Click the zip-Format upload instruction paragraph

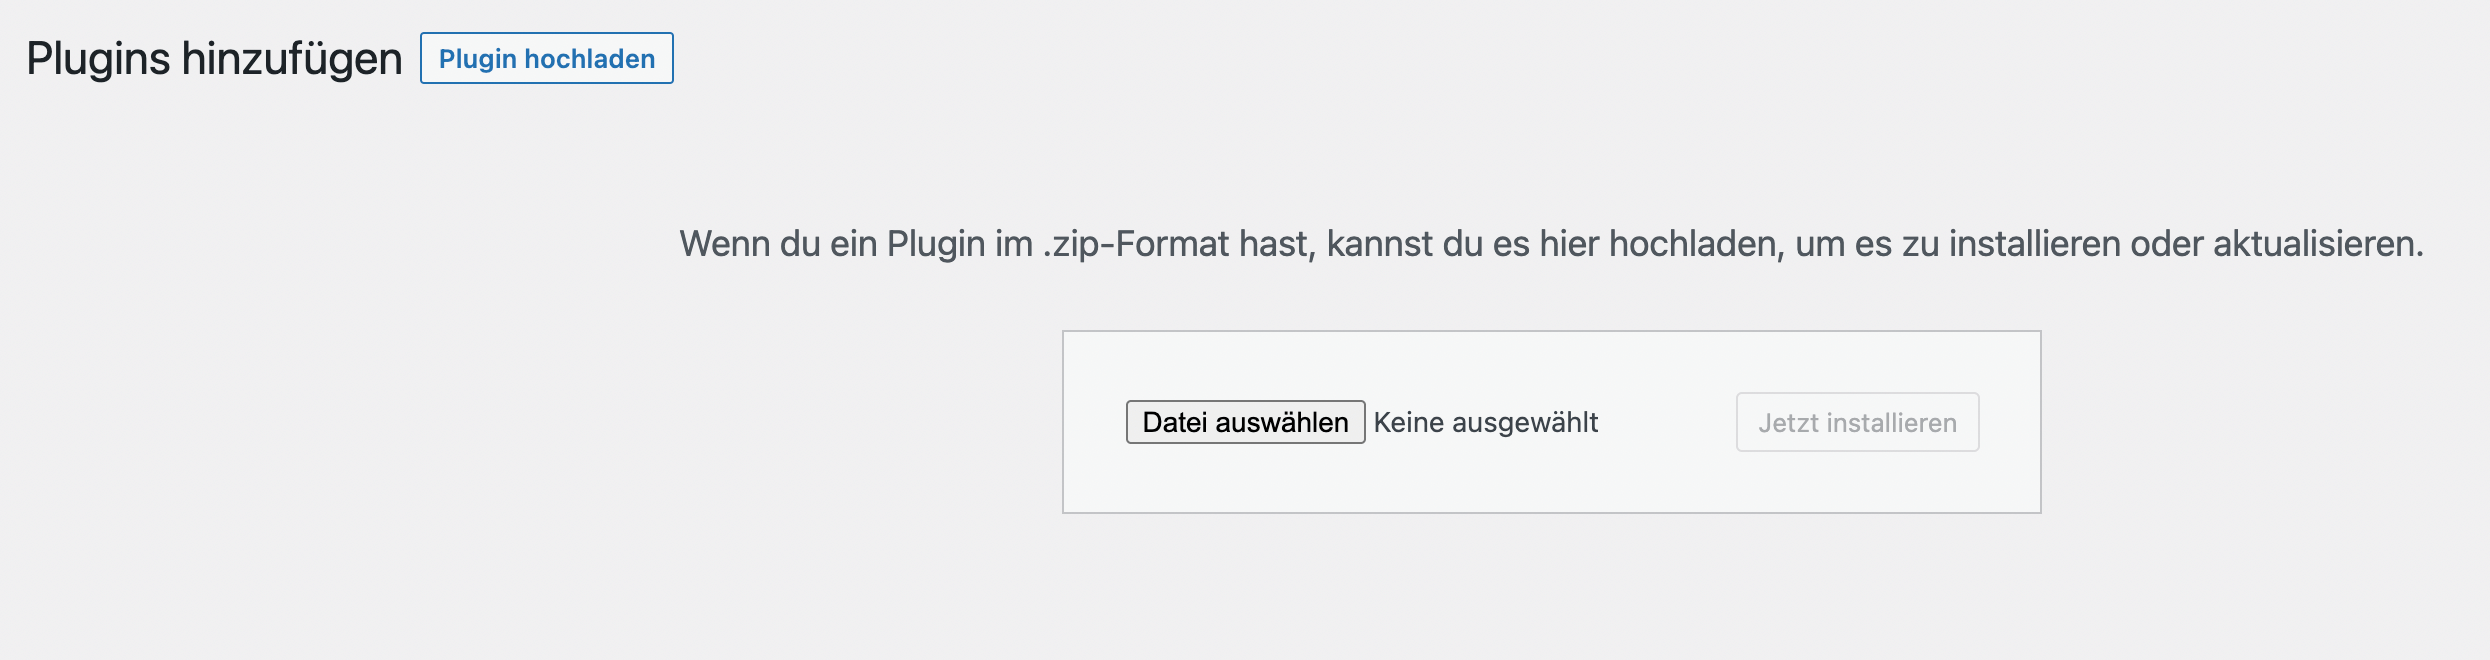tap(1551, 244)
